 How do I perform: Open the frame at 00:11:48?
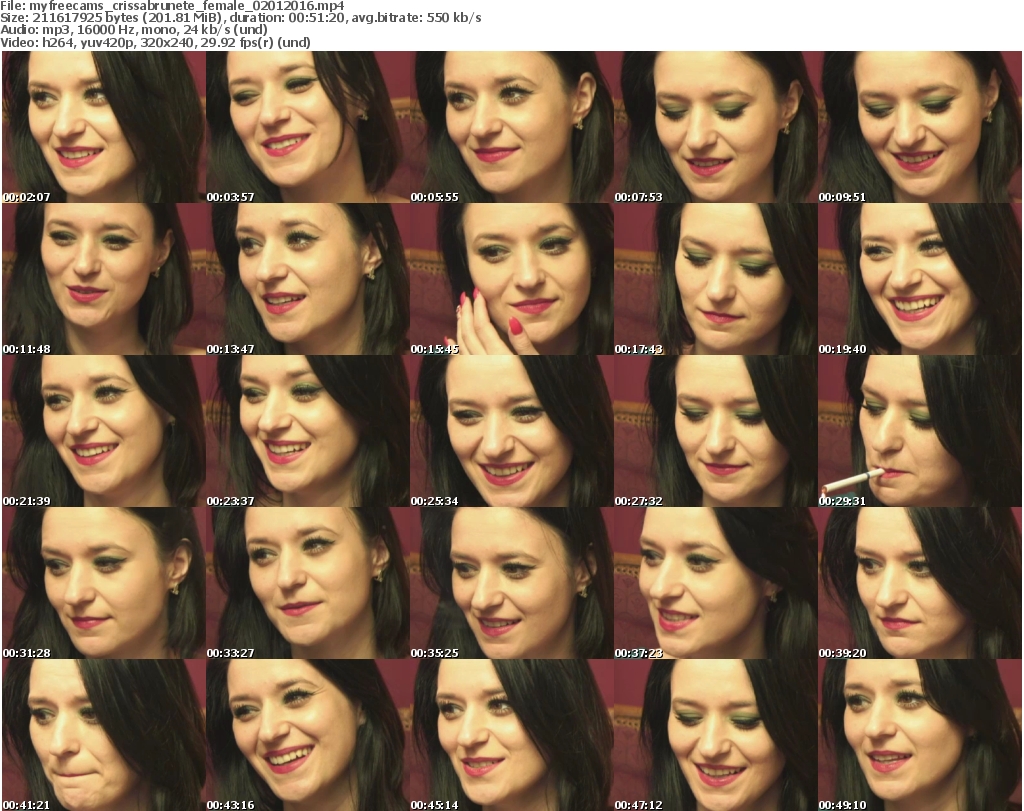click(103, 279)
